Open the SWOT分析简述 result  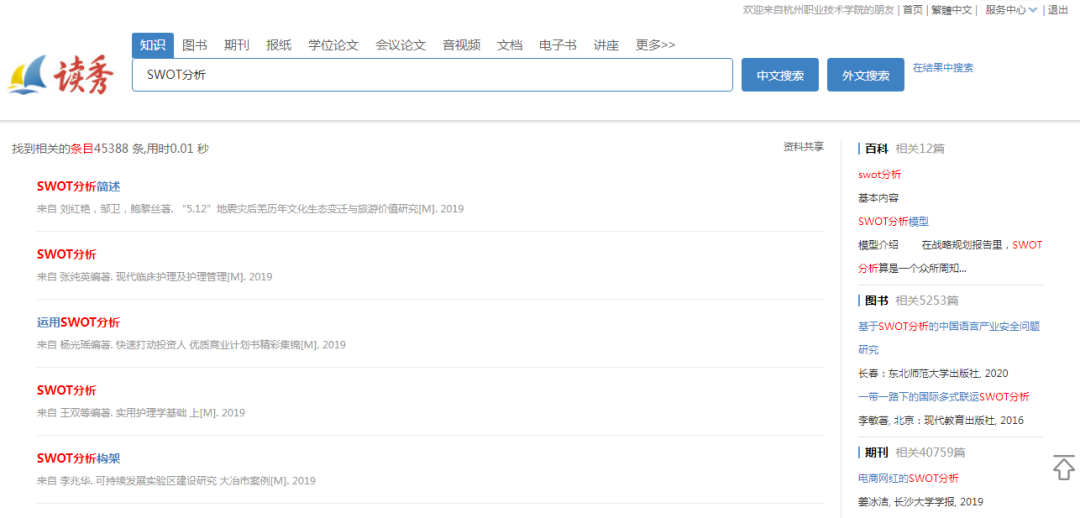[x=78, y=186]
